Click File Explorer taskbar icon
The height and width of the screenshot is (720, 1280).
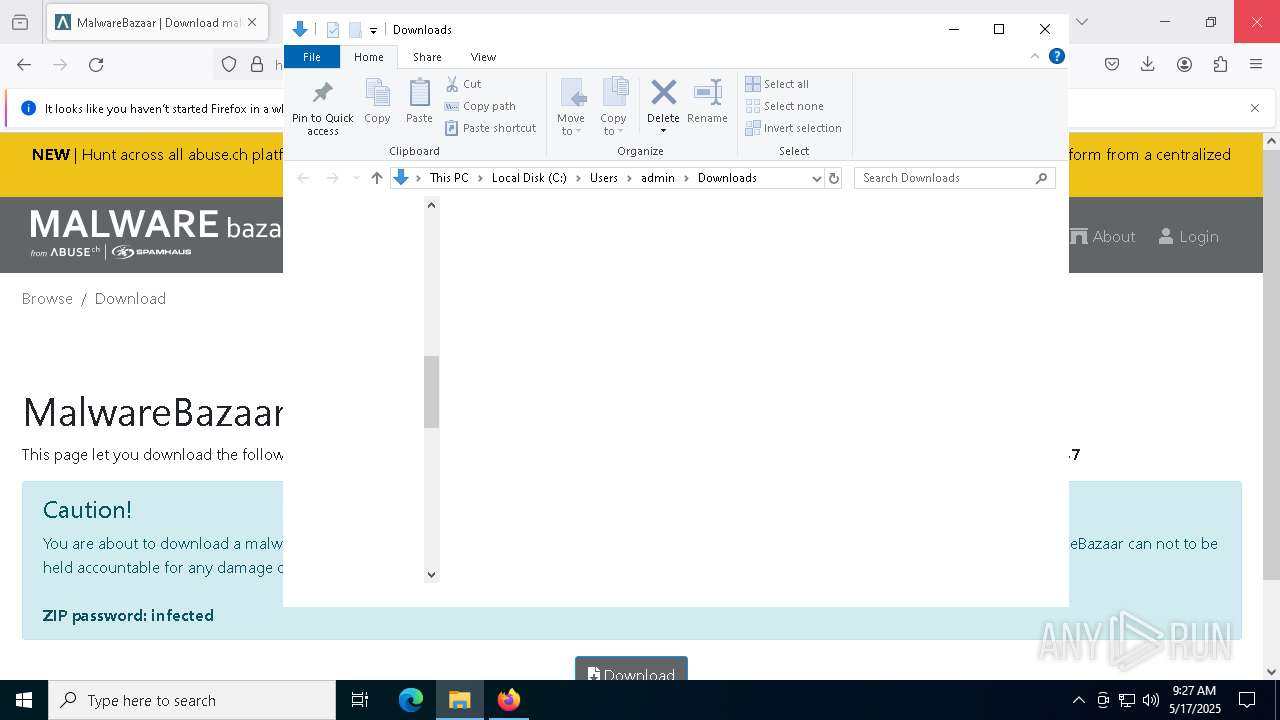(460, 700)
